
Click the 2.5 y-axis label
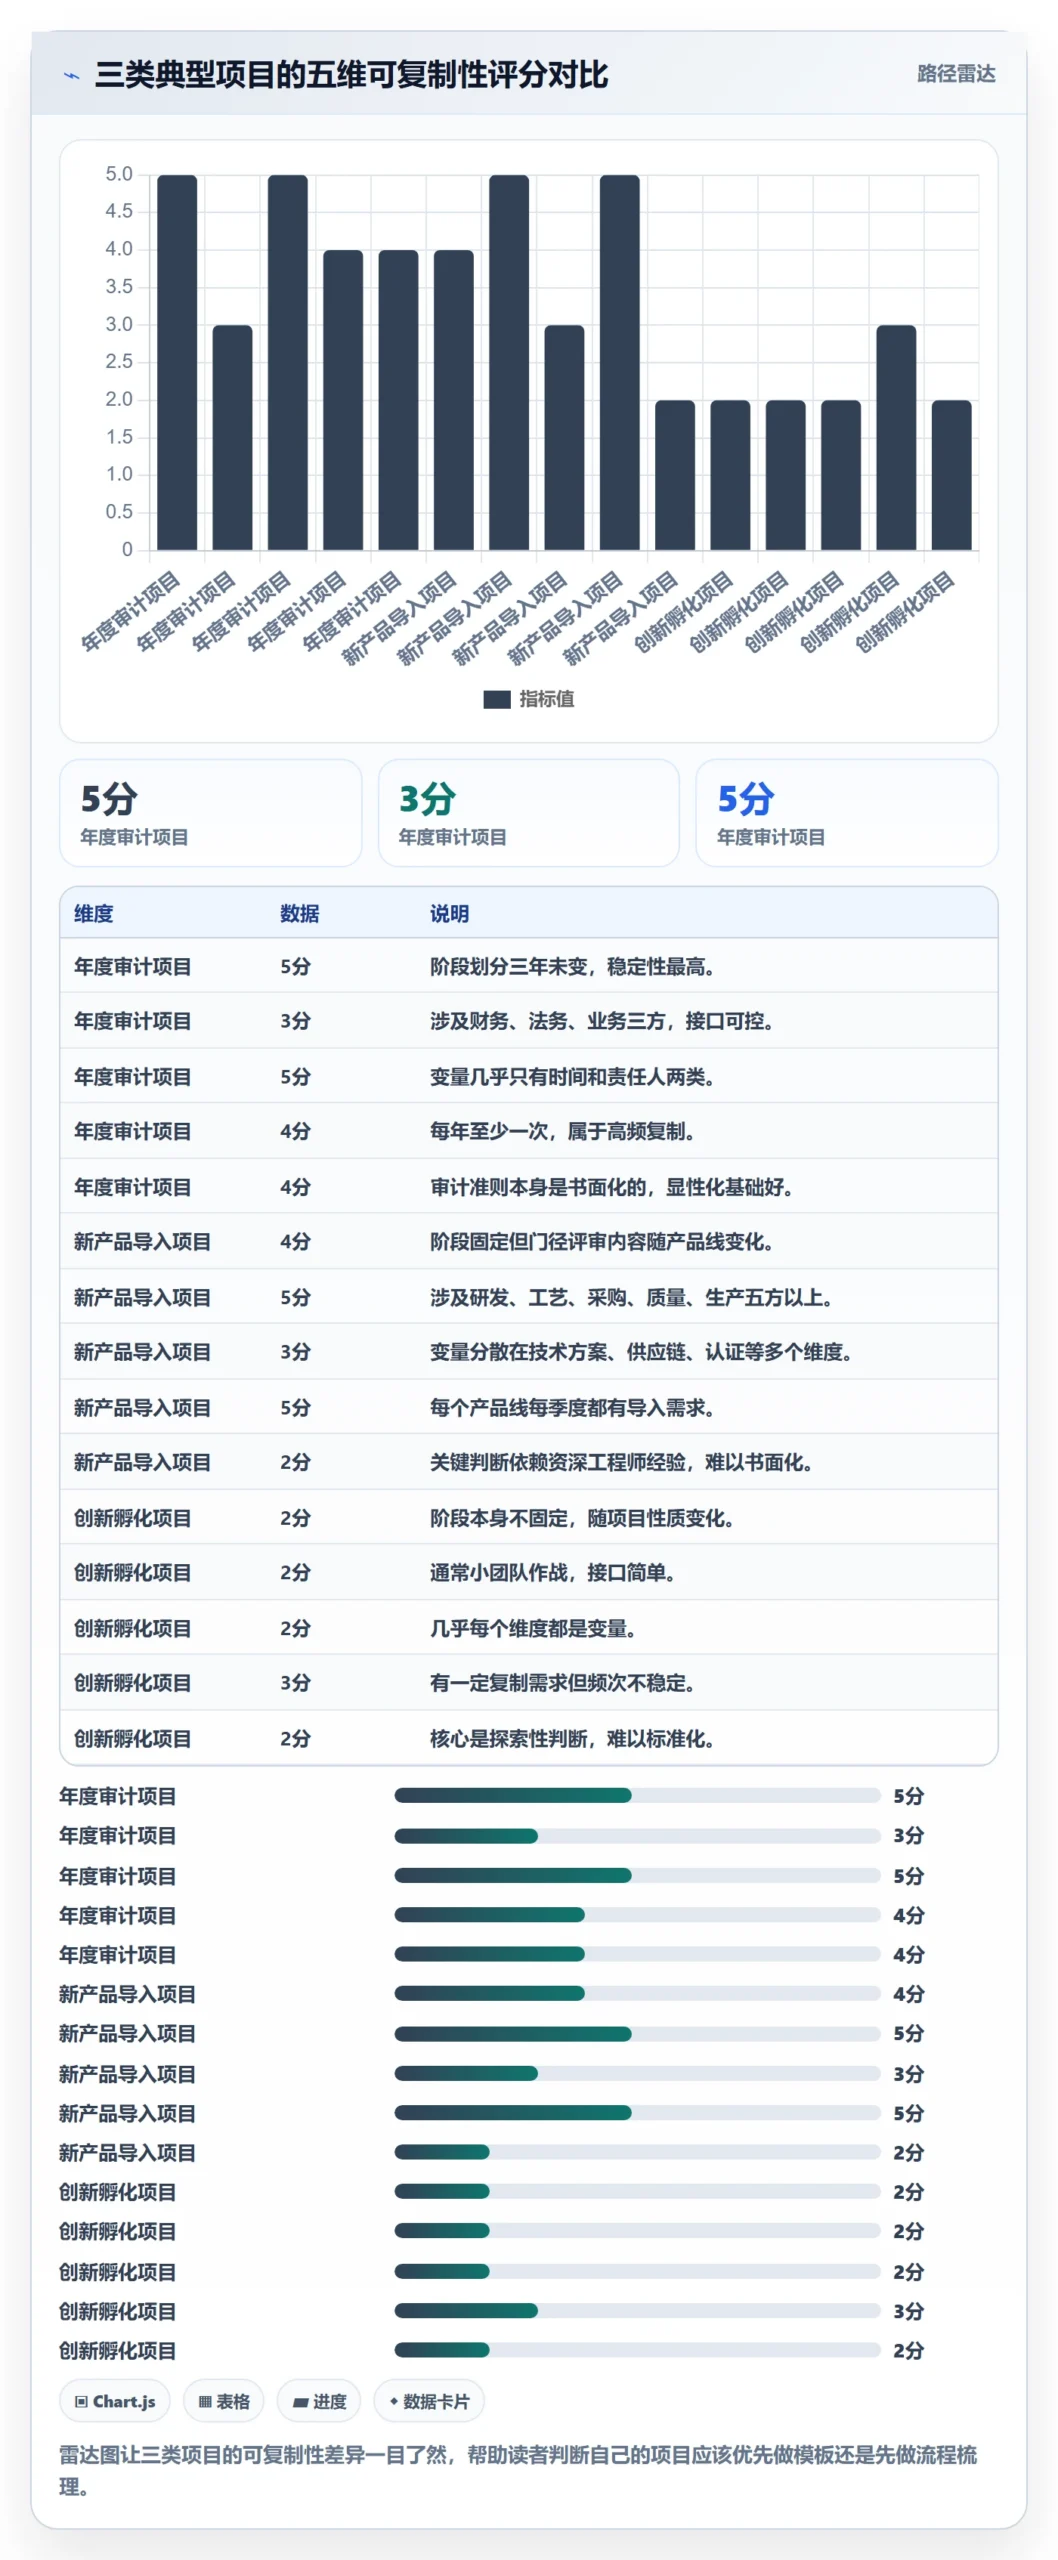point(119,361)
